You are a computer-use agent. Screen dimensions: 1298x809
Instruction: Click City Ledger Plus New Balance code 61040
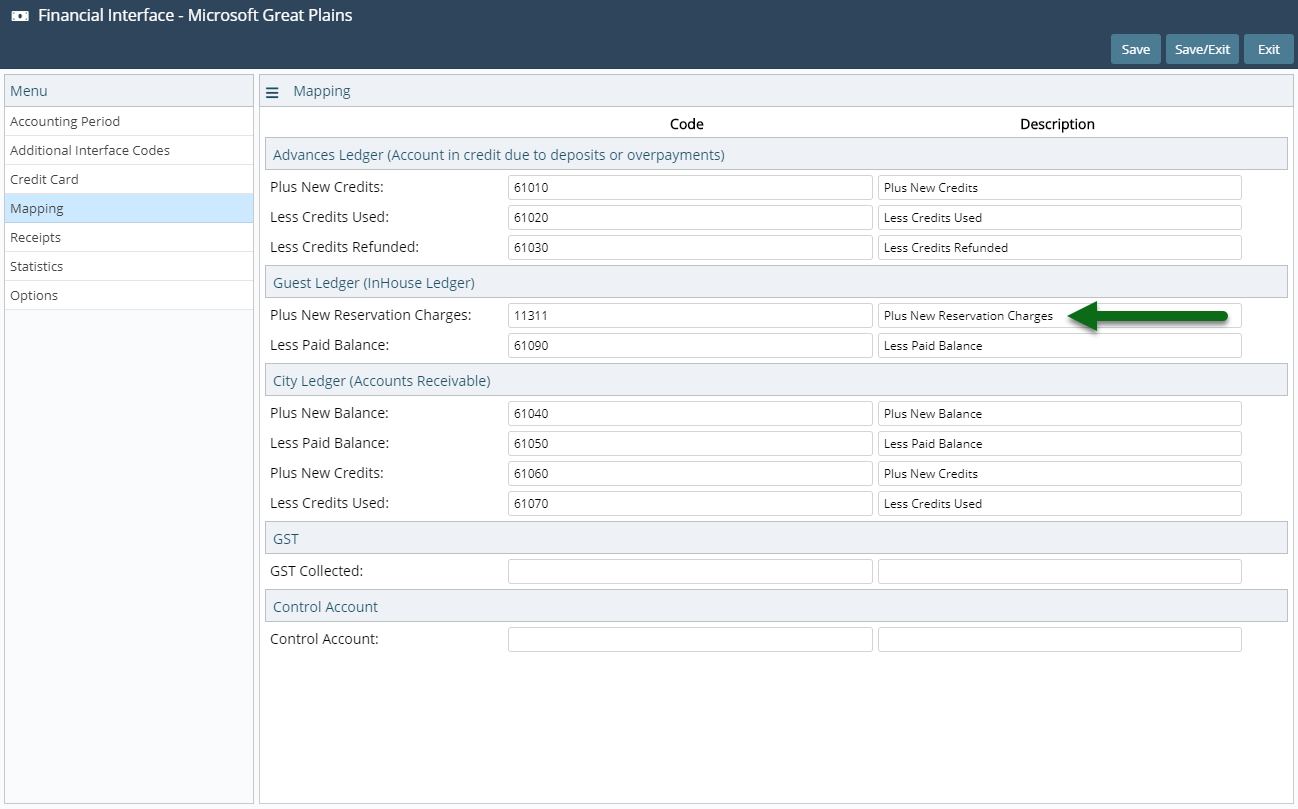click(x=690, y=414)
